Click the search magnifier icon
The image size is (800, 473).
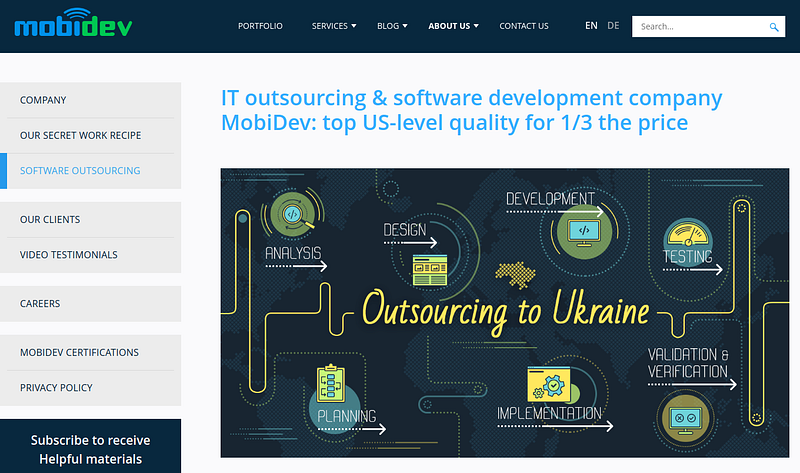[x=773, y=27]
